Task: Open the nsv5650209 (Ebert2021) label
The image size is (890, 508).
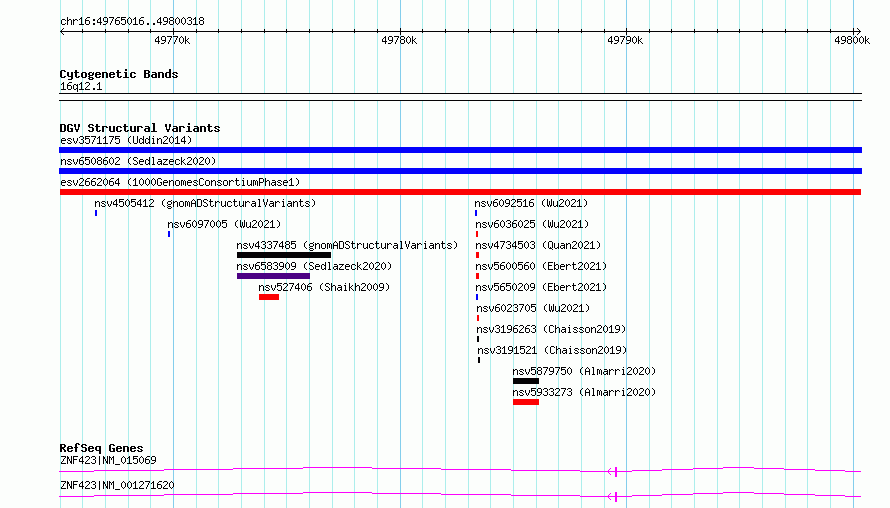Action: [x=541, y=287]
